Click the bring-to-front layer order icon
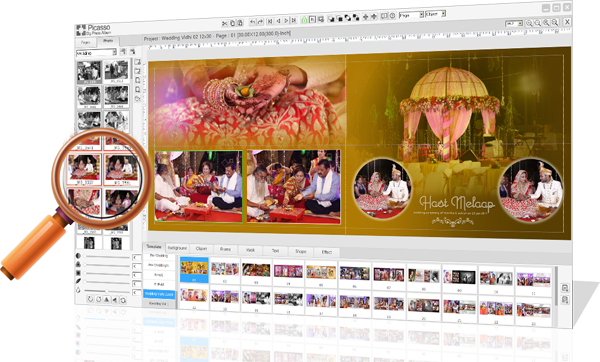This screenshot has height=362, width=600. click(331, 18)
